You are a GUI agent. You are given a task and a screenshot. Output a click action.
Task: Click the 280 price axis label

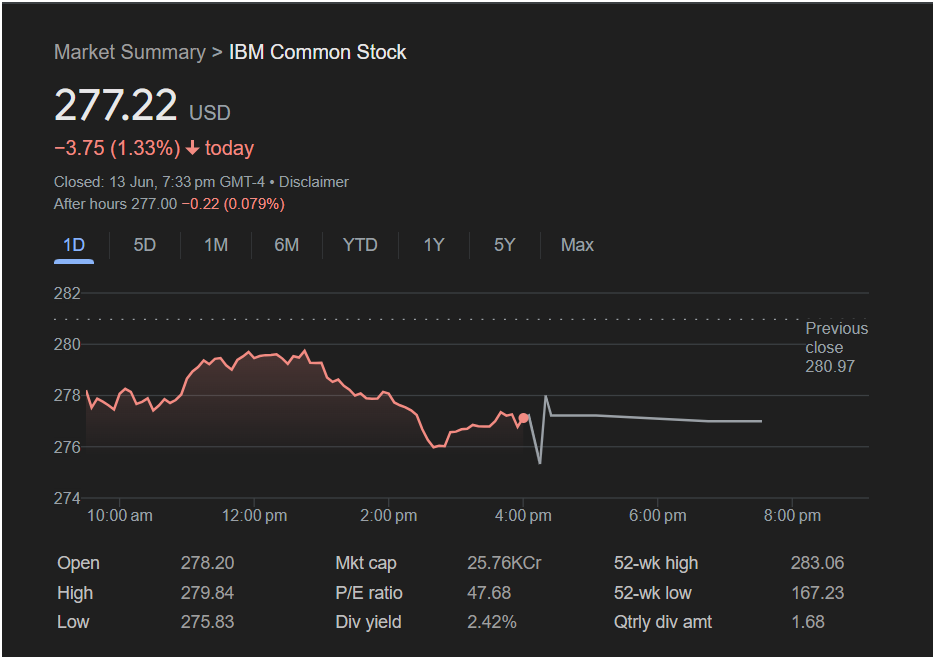coord(67,345)
